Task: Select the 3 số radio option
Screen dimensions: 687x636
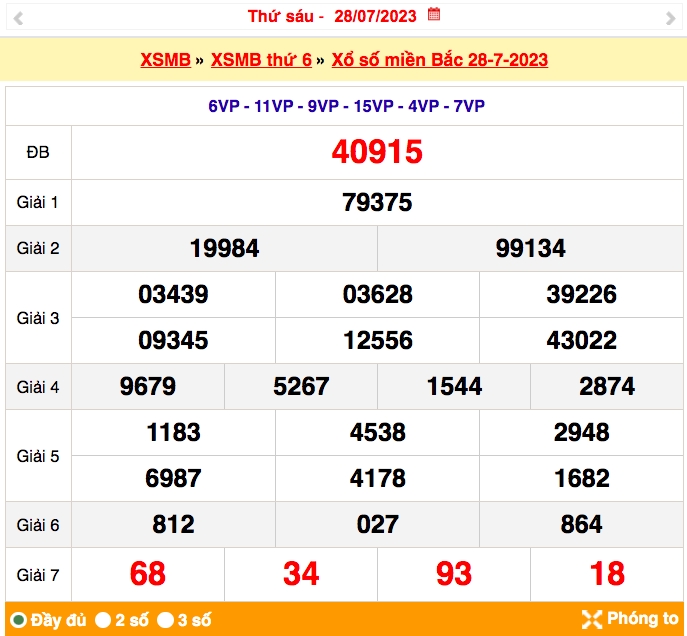Action: pyautogui.click(x=166, y=620)
